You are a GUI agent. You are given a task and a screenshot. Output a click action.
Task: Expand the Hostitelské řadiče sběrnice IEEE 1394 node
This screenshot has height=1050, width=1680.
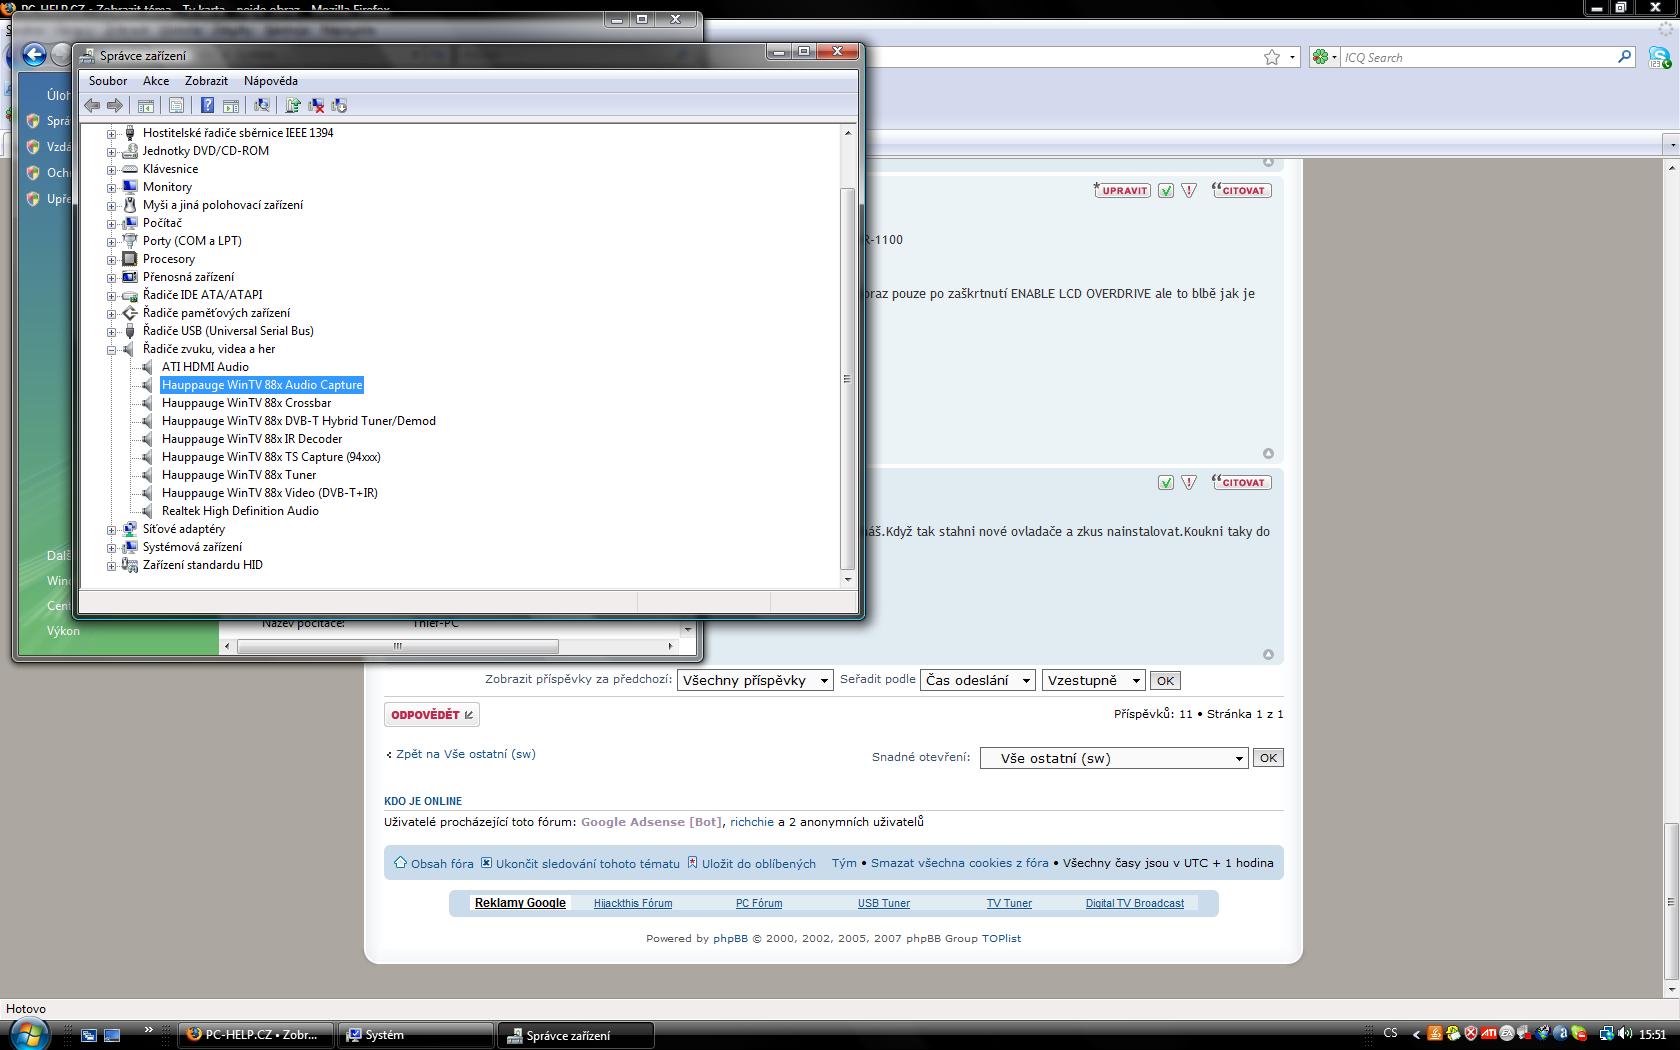112,133
